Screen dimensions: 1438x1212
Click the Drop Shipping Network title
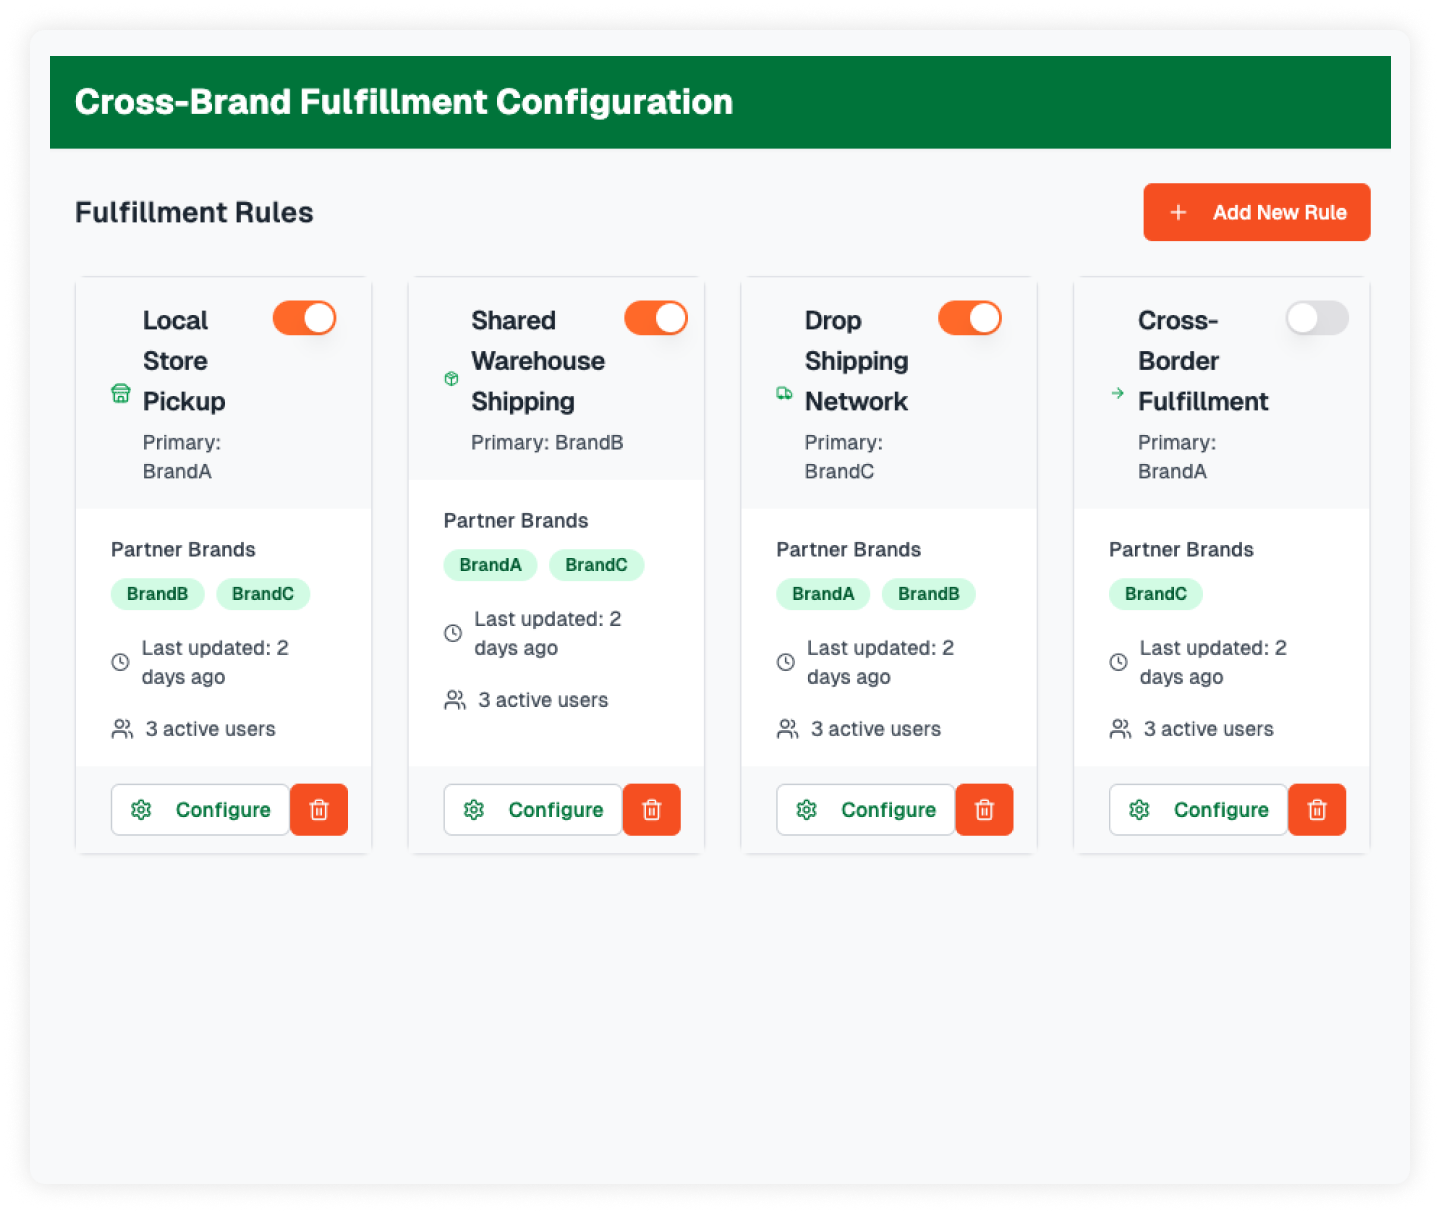click(x=856, y=361)
